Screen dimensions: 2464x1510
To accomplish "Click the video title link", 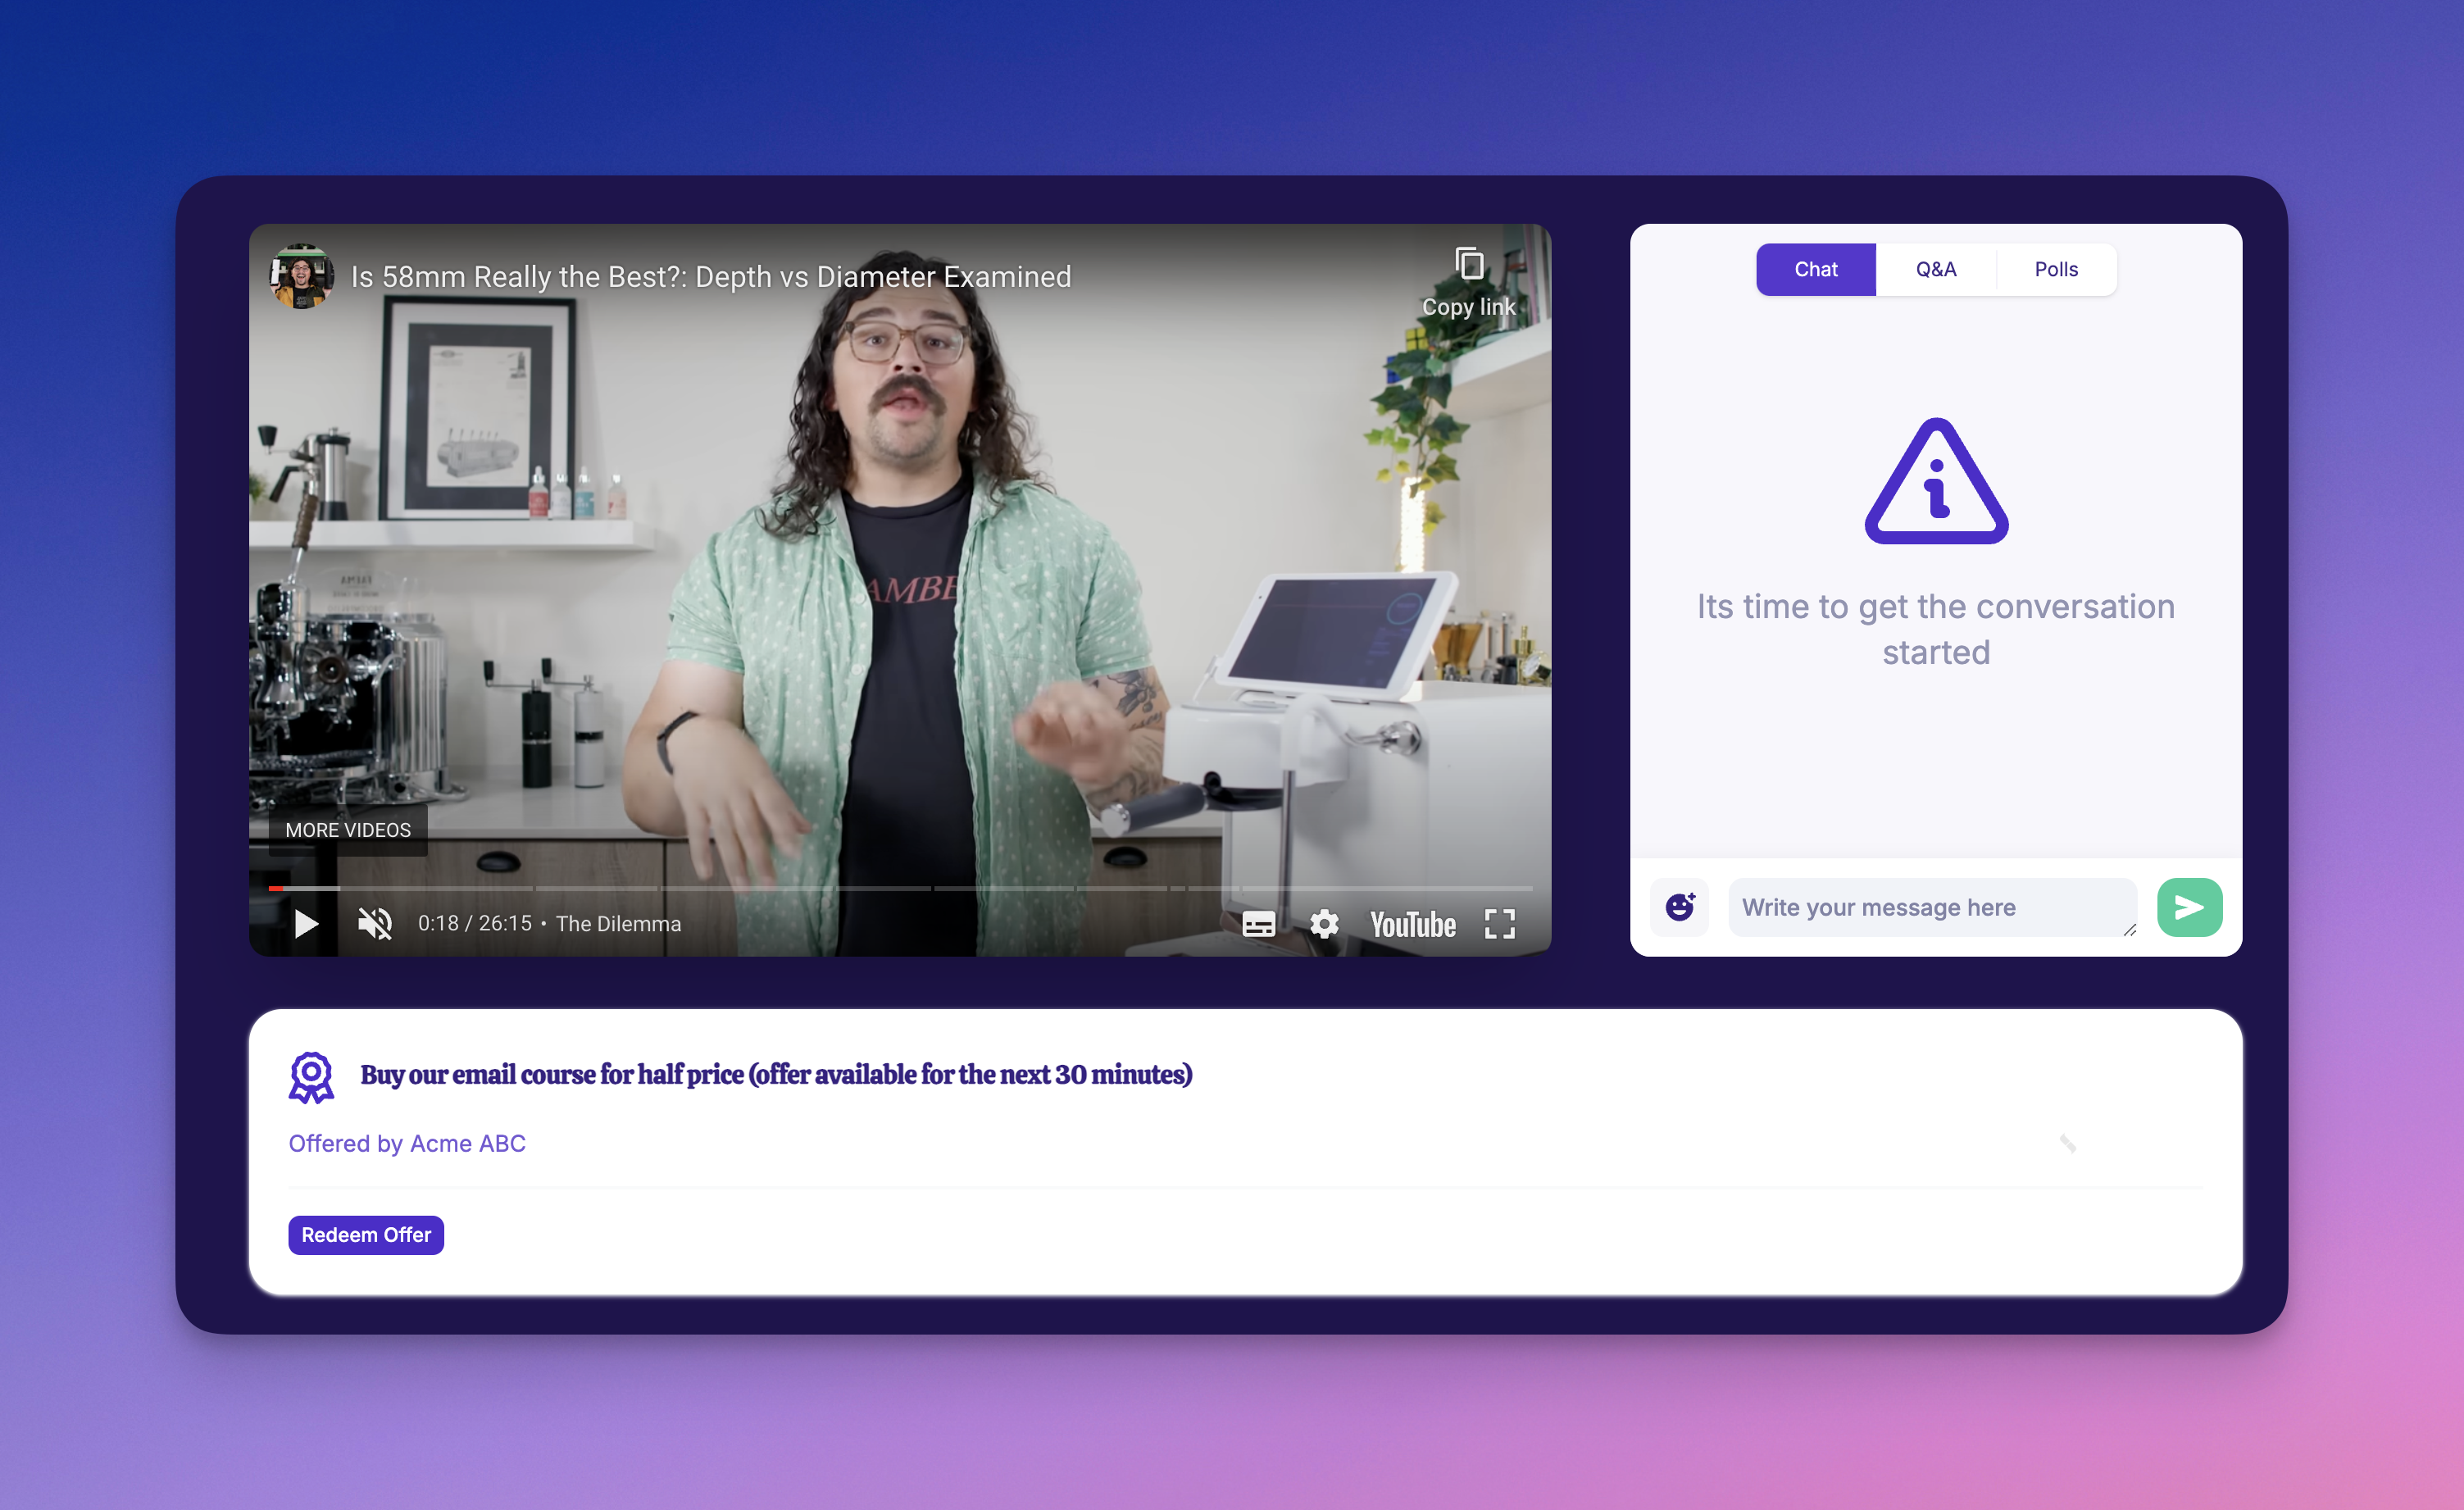I will tap(710, 277).
